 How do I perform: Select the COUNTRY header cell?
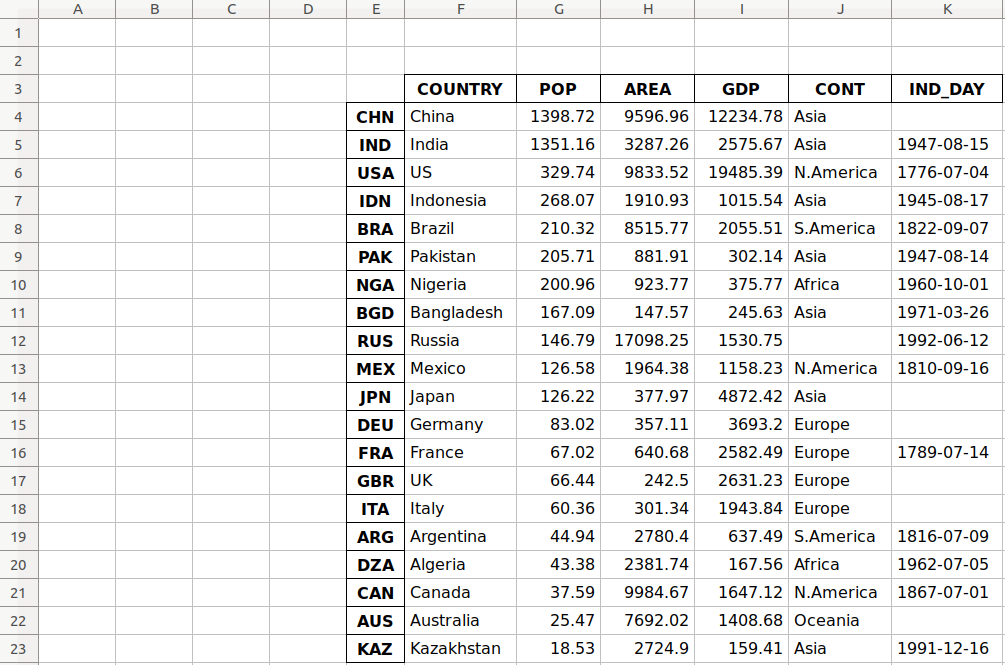(460, 88)
